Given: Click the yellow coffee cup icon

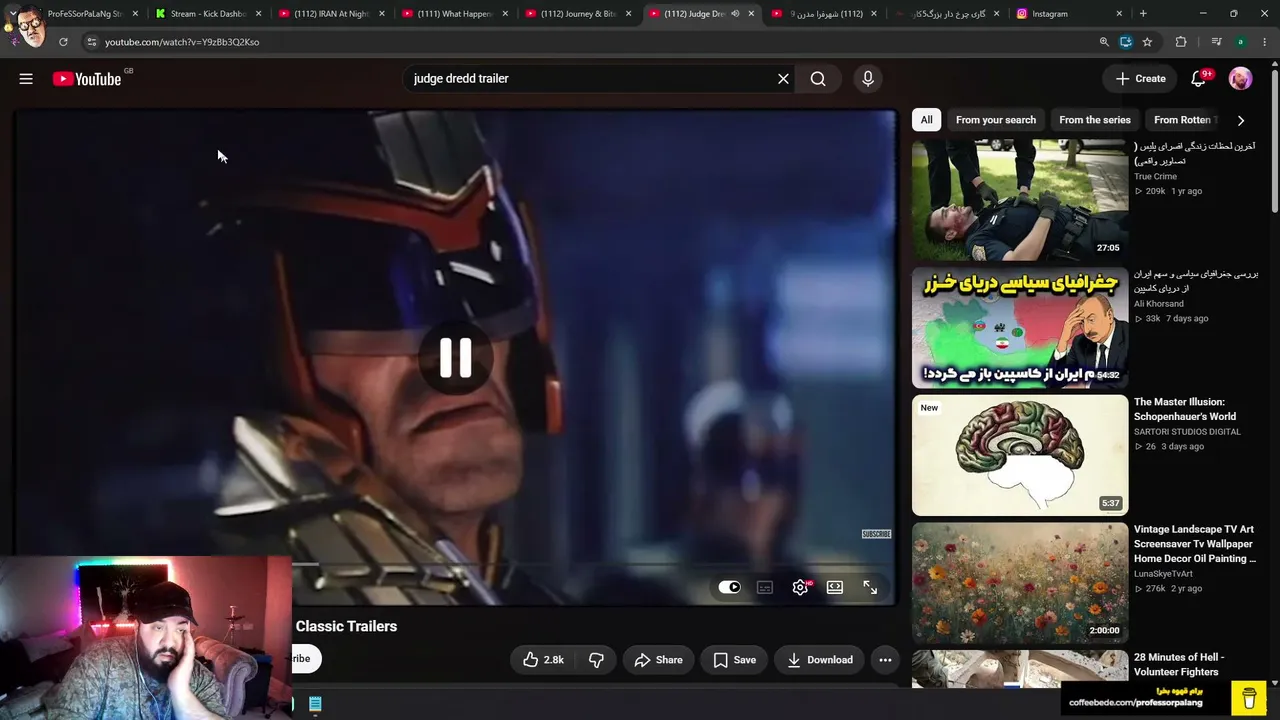Looking at the screenshot, I should point(1249,697).
